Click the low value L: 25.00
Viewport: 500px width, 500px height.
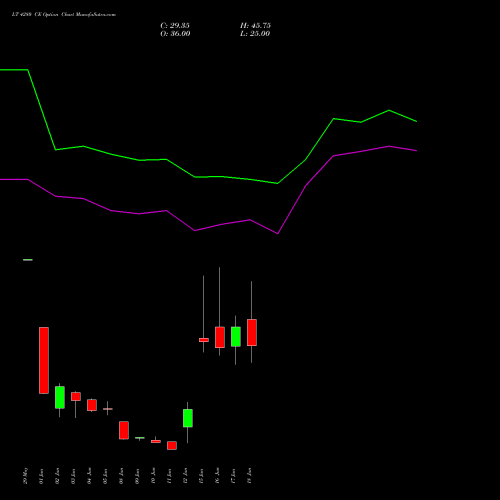pyautogui.click(x=255, y=34)
